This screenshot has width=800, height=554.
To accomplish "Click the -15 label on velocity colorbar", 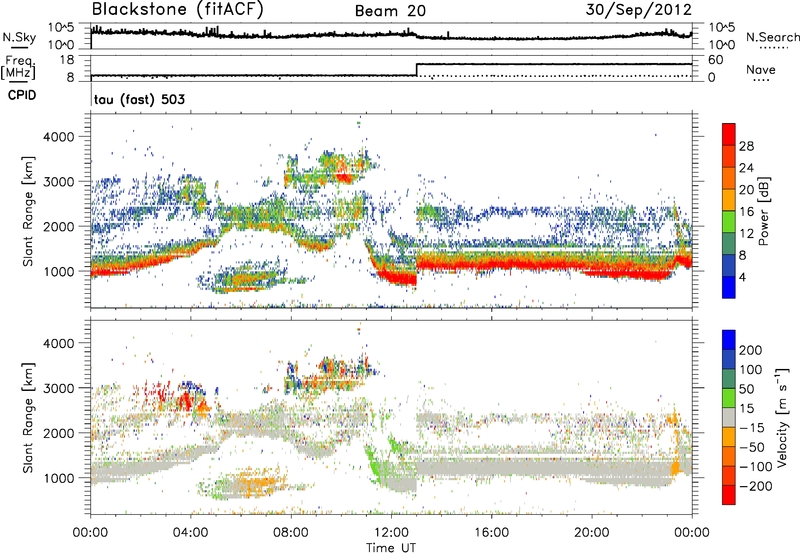I will (751, 428).
